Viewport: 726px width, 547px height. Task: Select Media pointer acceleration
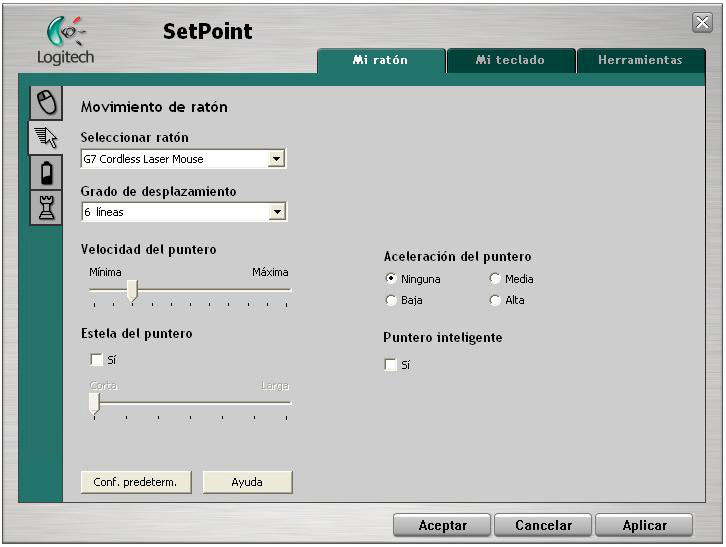[495, 279]
